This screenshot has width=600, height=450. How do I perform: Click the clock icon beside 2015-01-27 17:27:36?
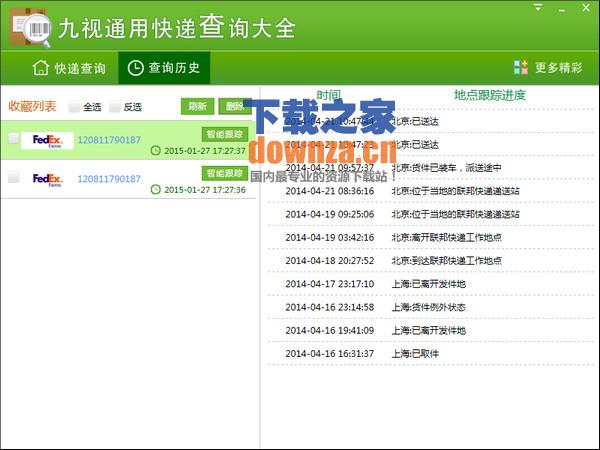(155, 189)
